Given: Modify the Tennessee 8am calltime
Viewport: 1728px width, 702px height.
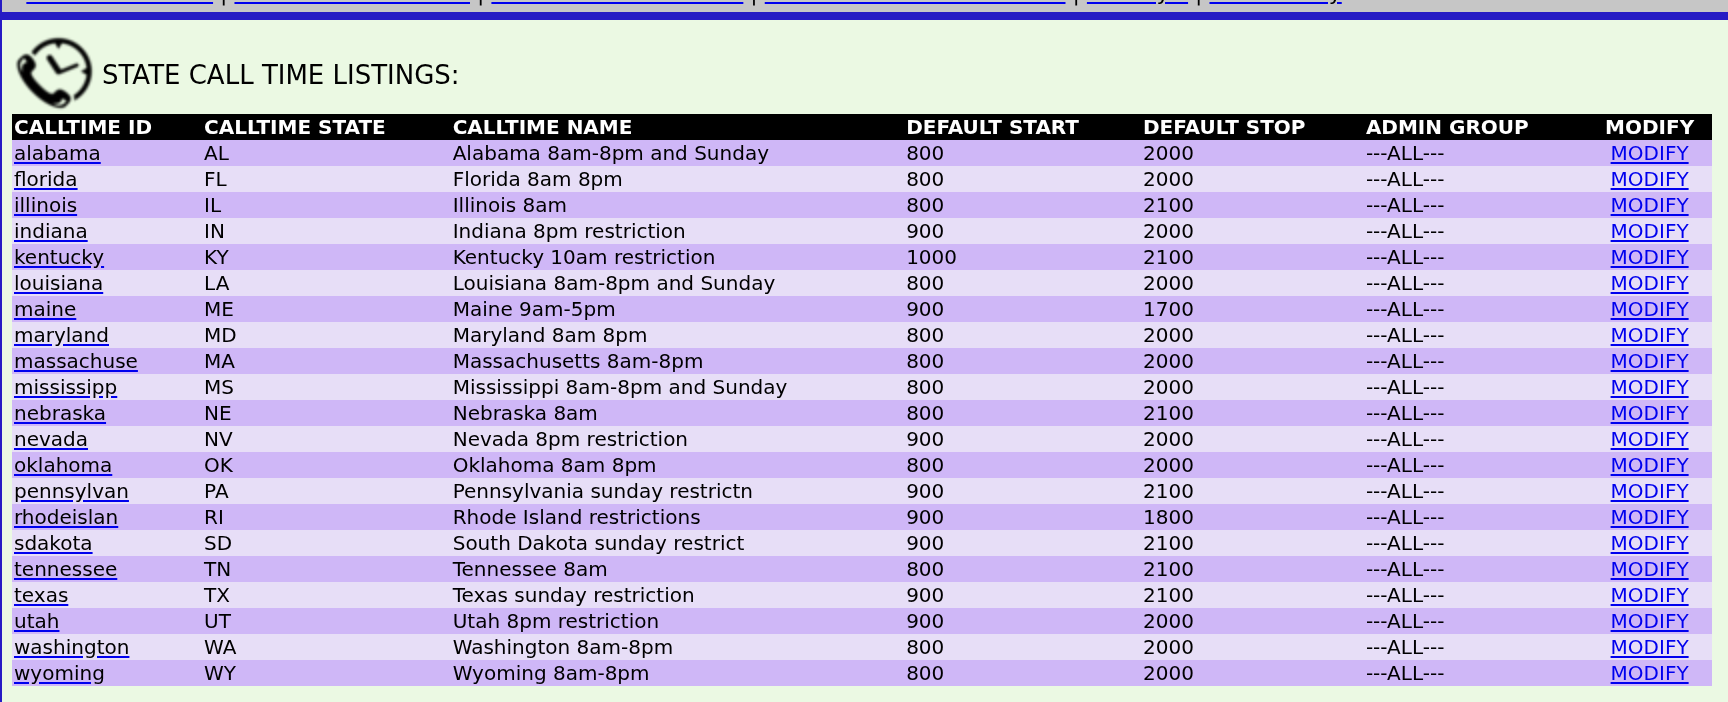Looking at the screenshot, I should (x=1649, y=569).
